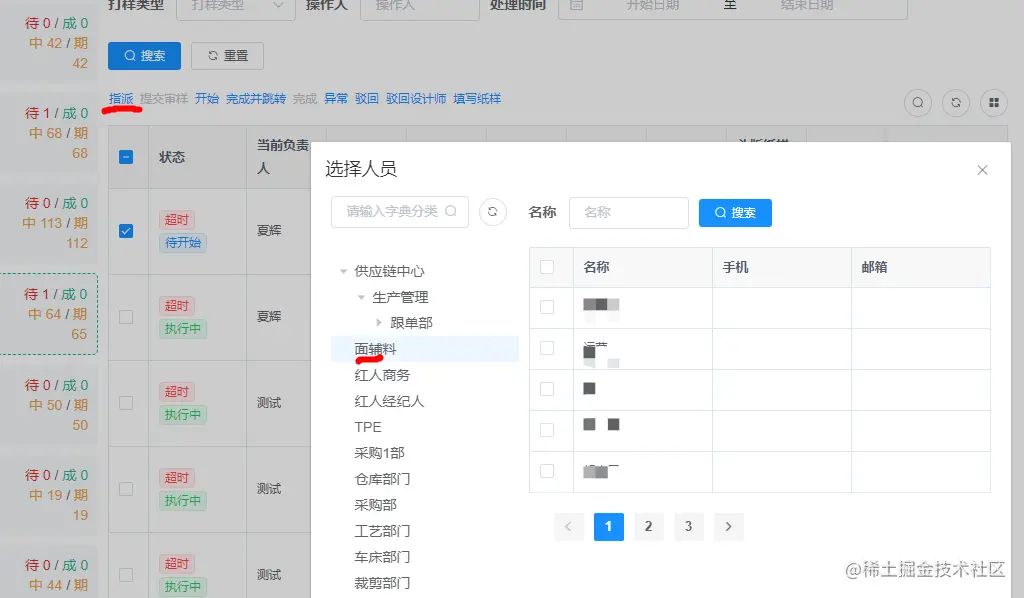1024x598 pixels.
Task: Go to the next page of personnel
Action: (728, 527)
